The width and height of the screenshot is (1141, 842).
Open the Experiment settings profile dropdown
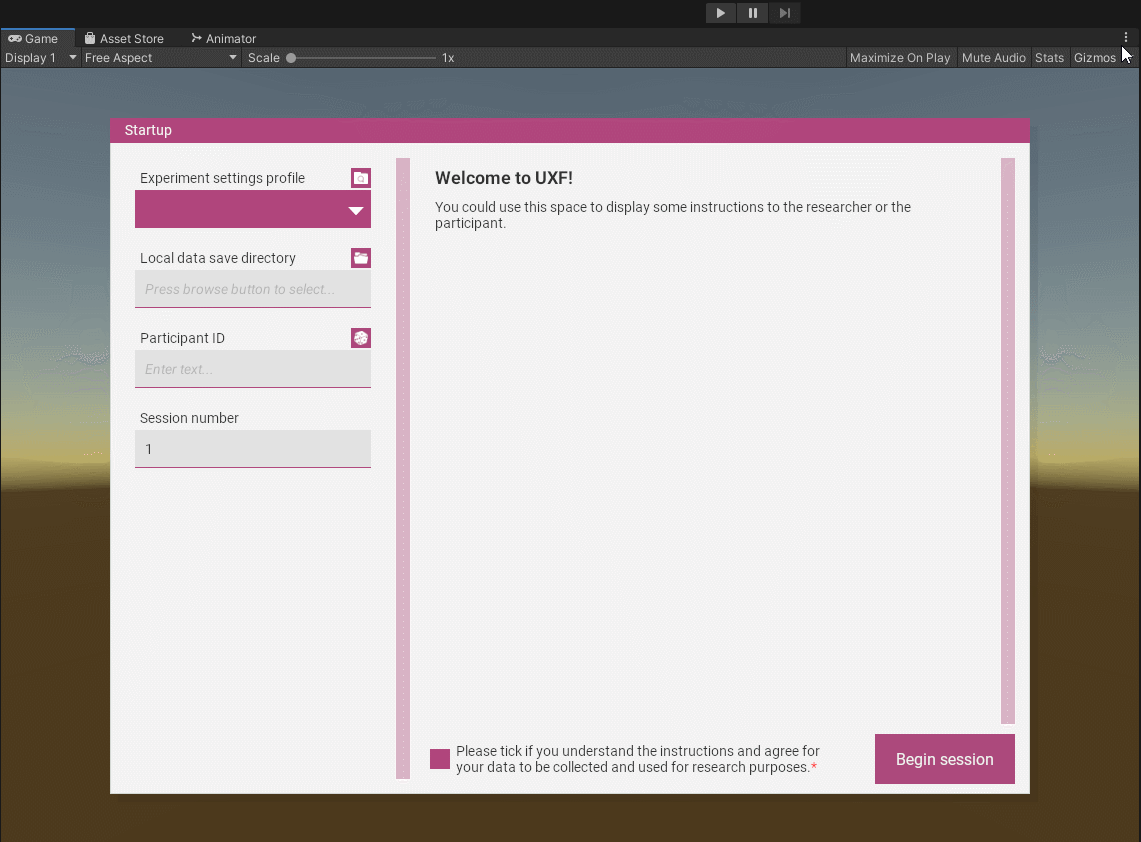click(x=253, y=210)
